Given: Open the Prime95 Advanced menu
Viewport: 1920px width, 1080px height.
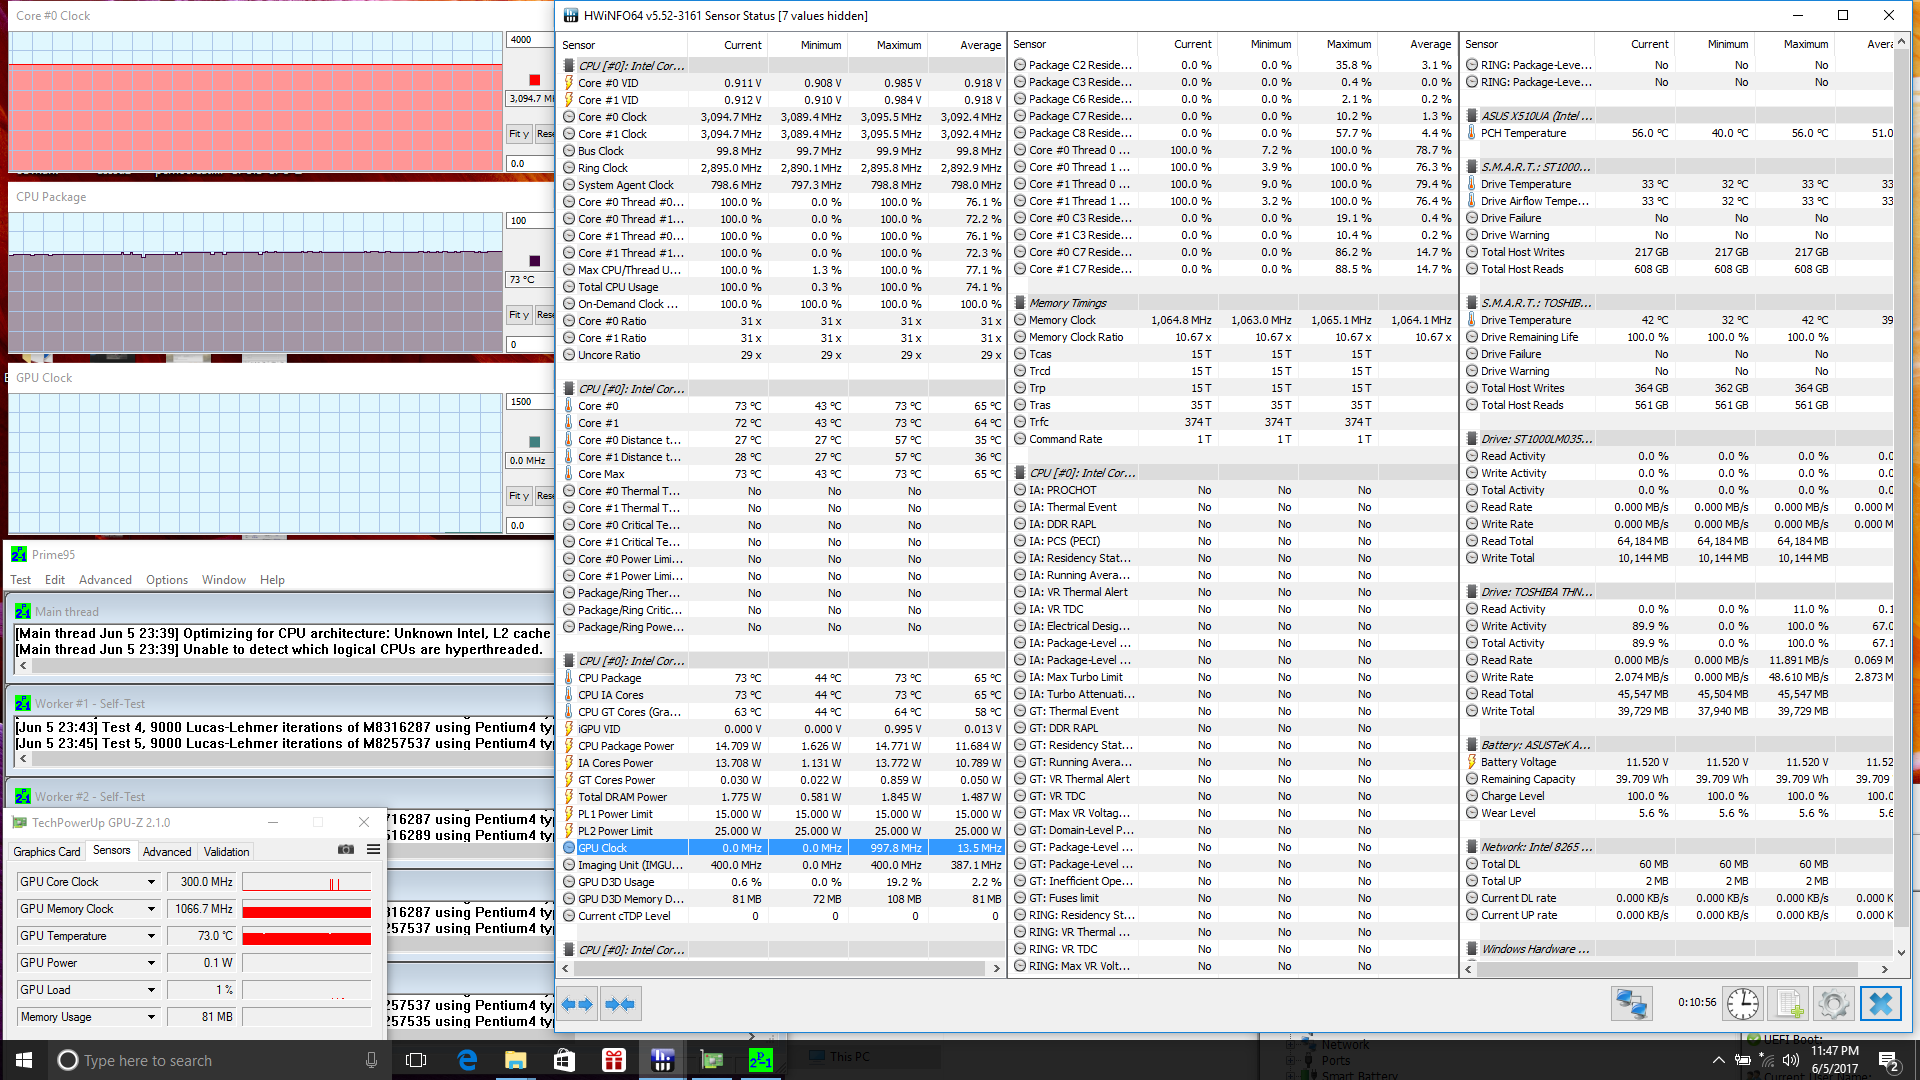Looking at the screenshot, I should (x=105, y=580).
